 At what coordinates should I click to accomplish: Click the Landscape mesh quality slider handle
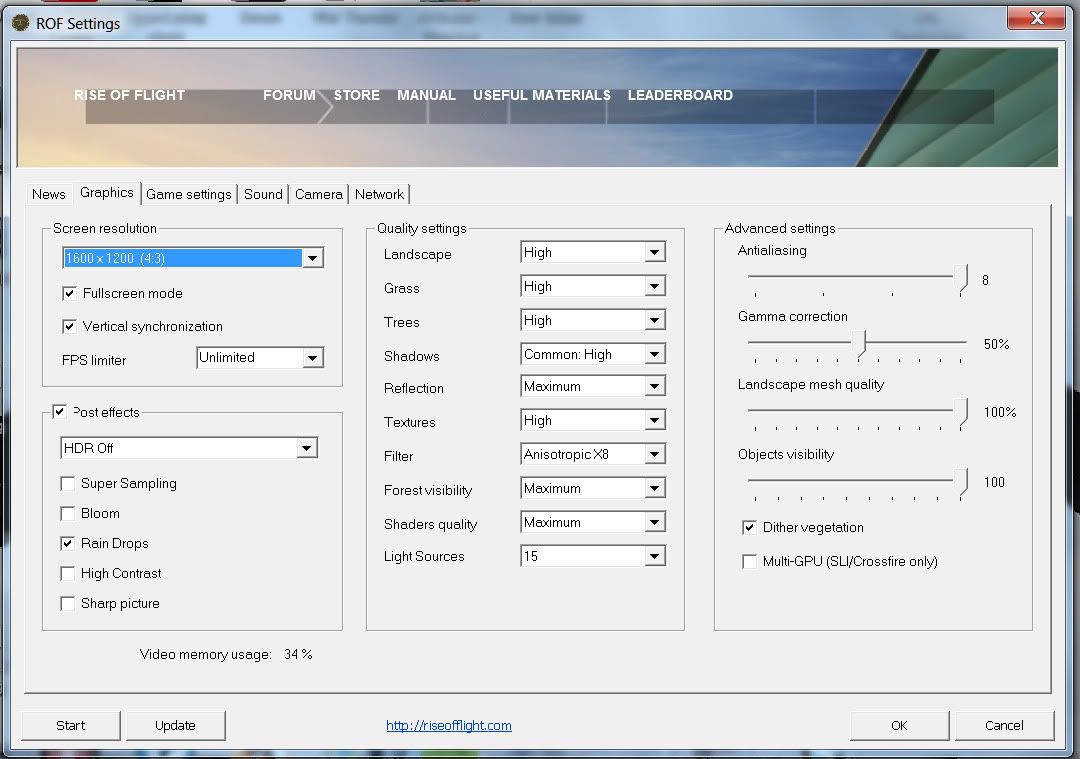tap(961, 413)
